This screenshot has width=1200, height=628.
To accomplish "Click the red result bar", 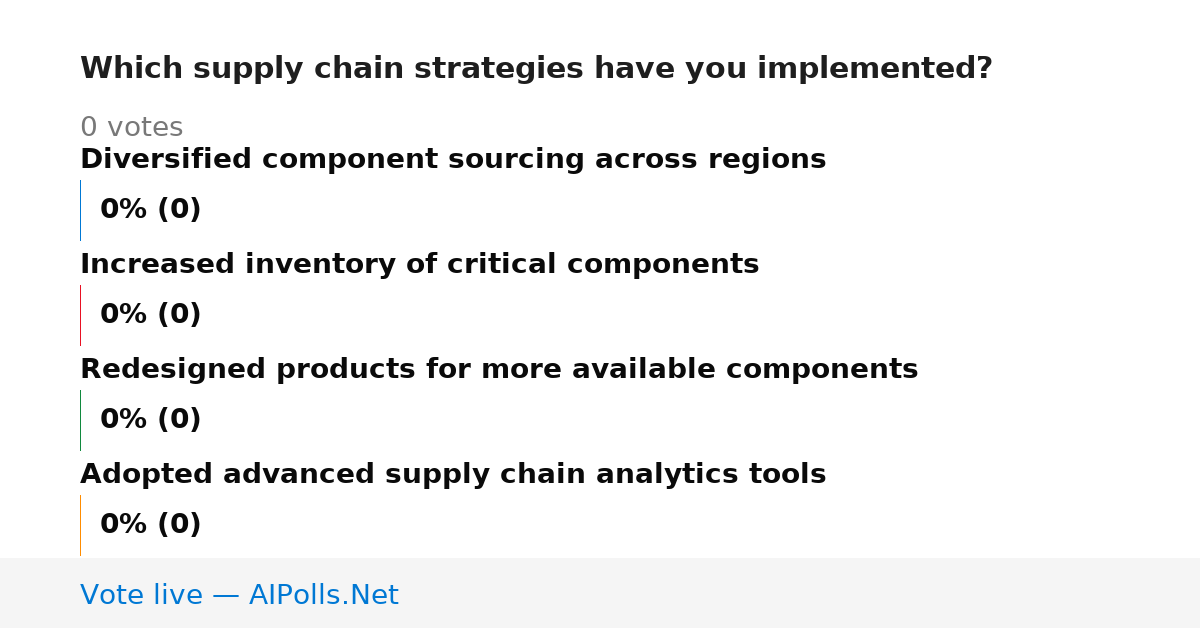I will [80, 315].
